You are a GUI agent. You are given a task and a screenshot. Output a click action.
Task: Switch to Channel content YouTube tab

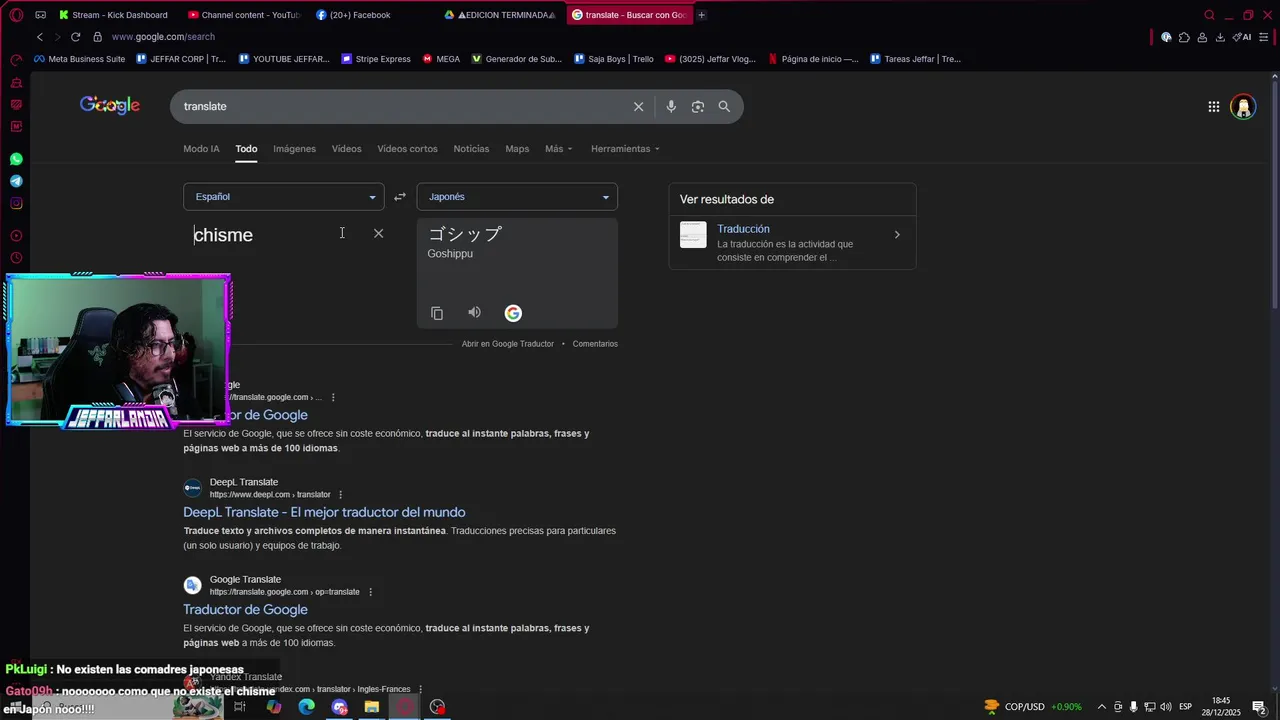[x=244, y=15]
